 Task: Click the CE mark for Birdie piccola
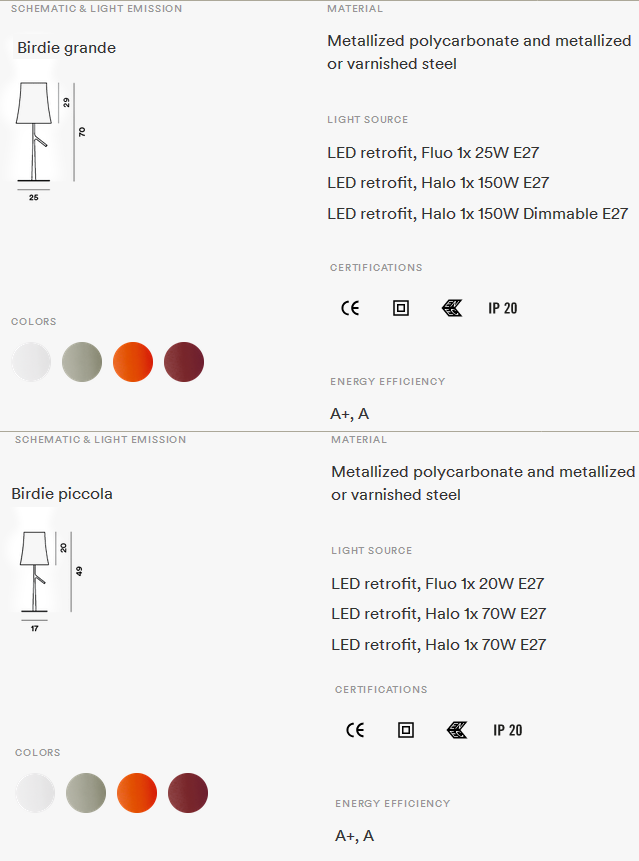pos(355,730)
